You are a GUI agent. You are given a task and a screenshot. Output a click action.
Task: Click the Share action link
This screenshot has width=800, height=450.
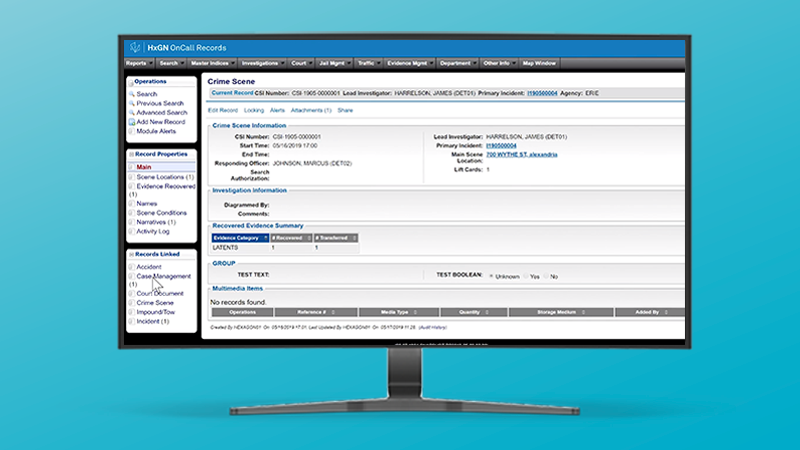click(345, 110)
